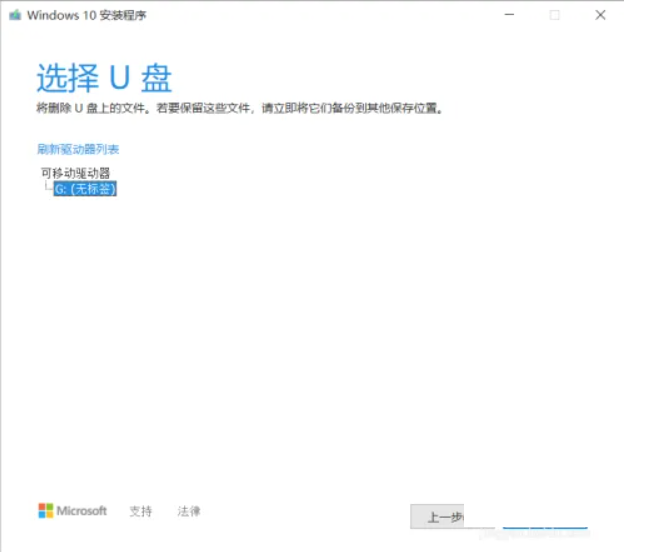This screenshot has width=648, height=552.
Task: Click the four-color Microsoft logo squares
Action: pyautogui.click(x=45, y=510)
